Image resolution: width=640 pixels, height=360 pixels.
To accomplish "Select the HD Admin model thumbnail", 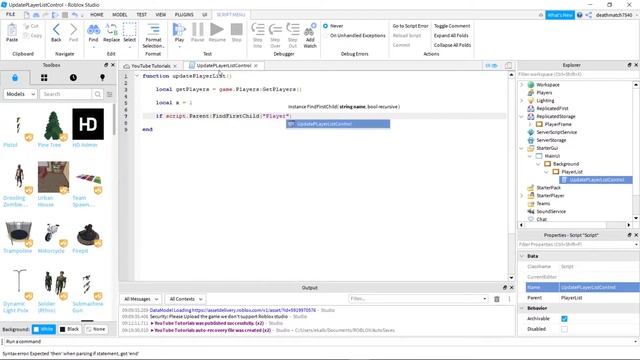I will coord(88,124).
